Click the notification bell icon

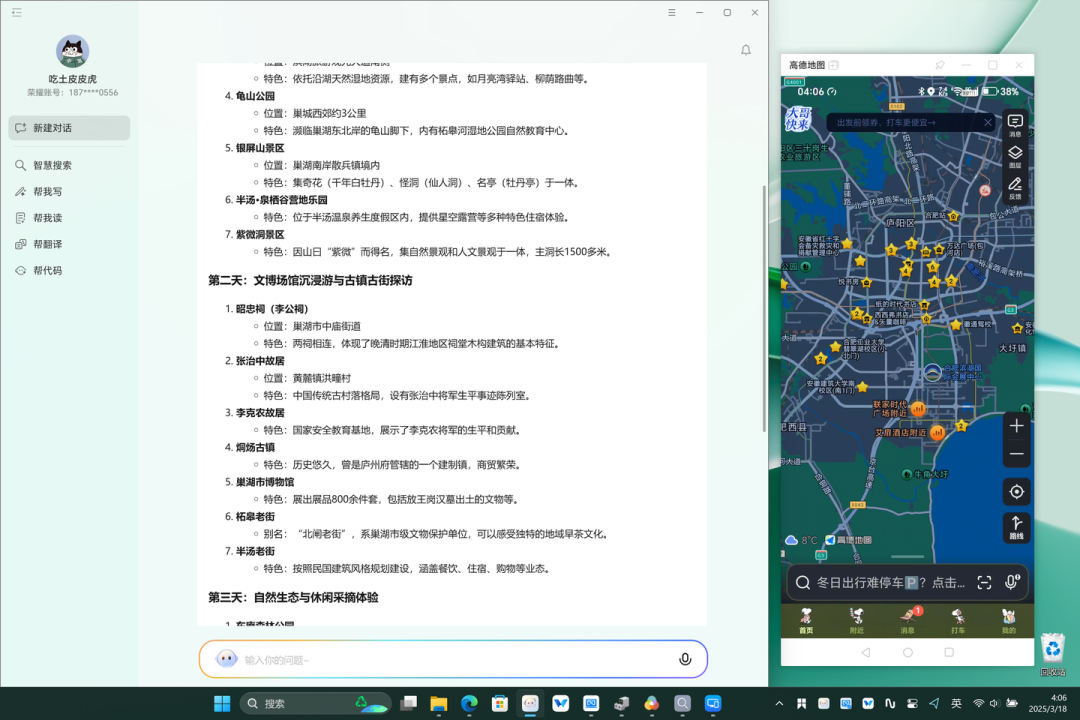click(x=745, y=50)
